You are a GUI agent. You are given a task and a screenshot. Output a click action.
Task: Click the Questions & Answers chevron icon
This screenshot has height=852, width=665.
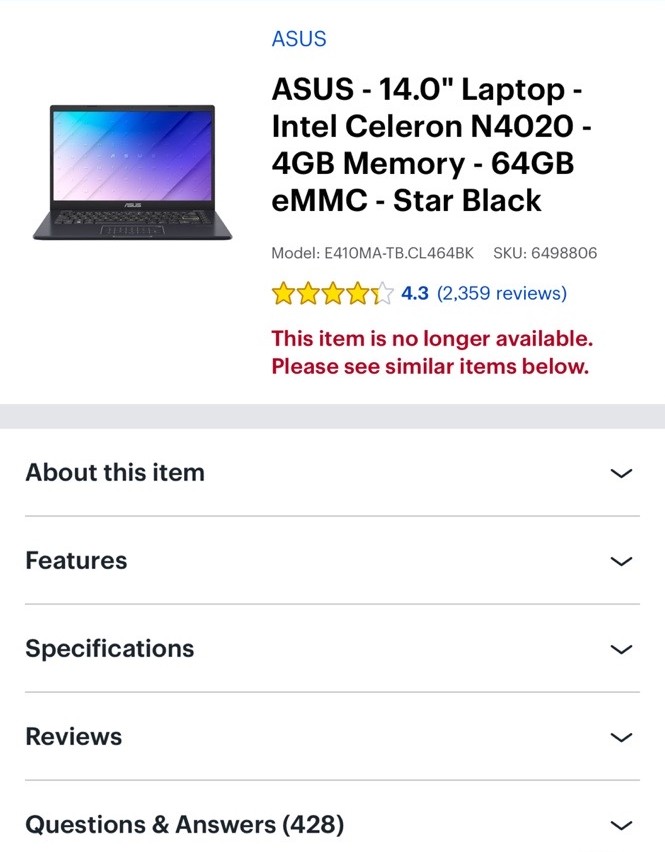(x=621, y=825)
